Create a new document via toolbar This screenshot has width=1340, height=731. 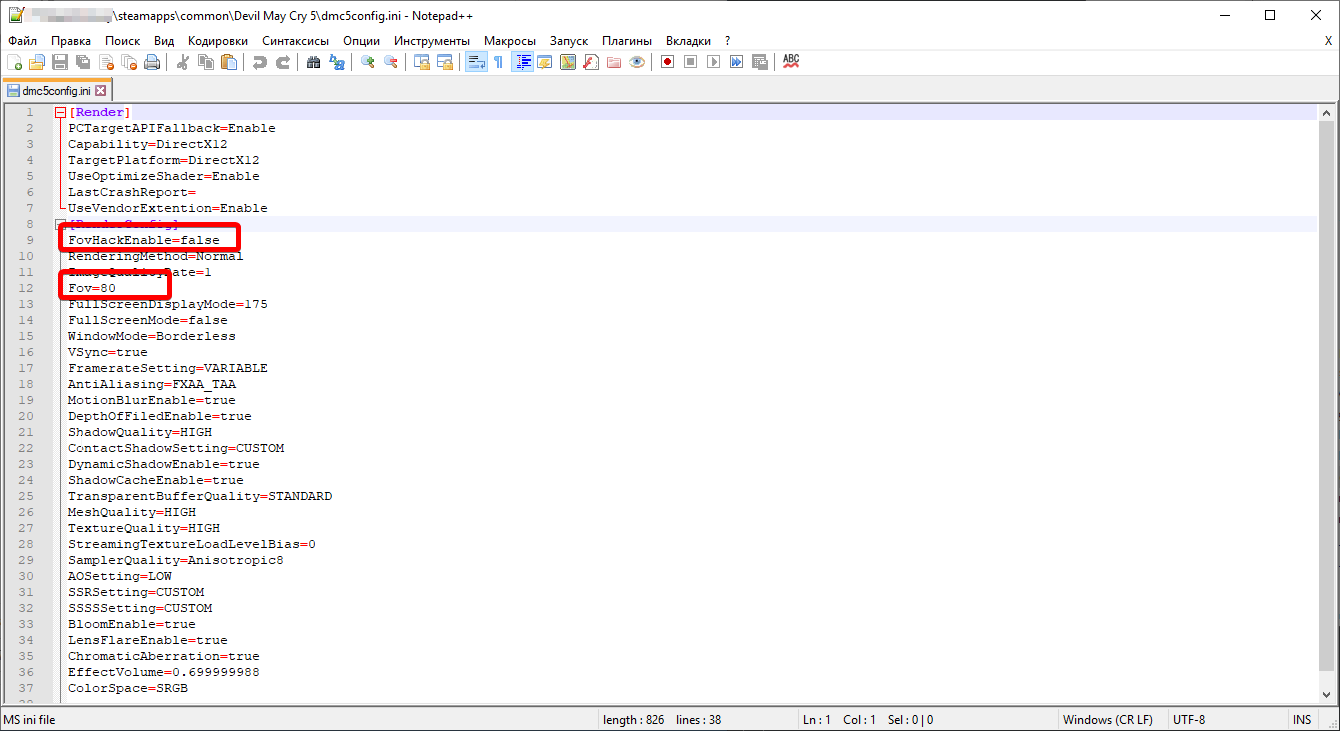tap(14, 62)
